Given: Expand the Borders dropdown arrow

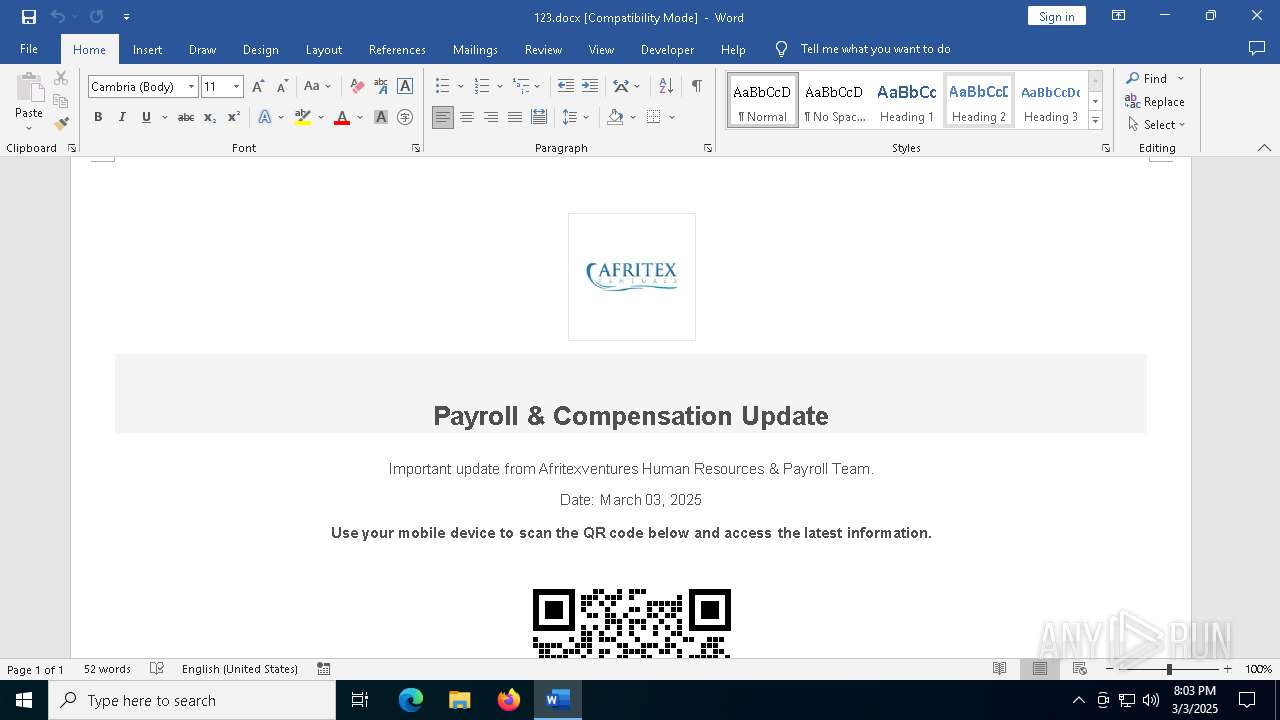Looking at the screenshot, I should point(672,117).
